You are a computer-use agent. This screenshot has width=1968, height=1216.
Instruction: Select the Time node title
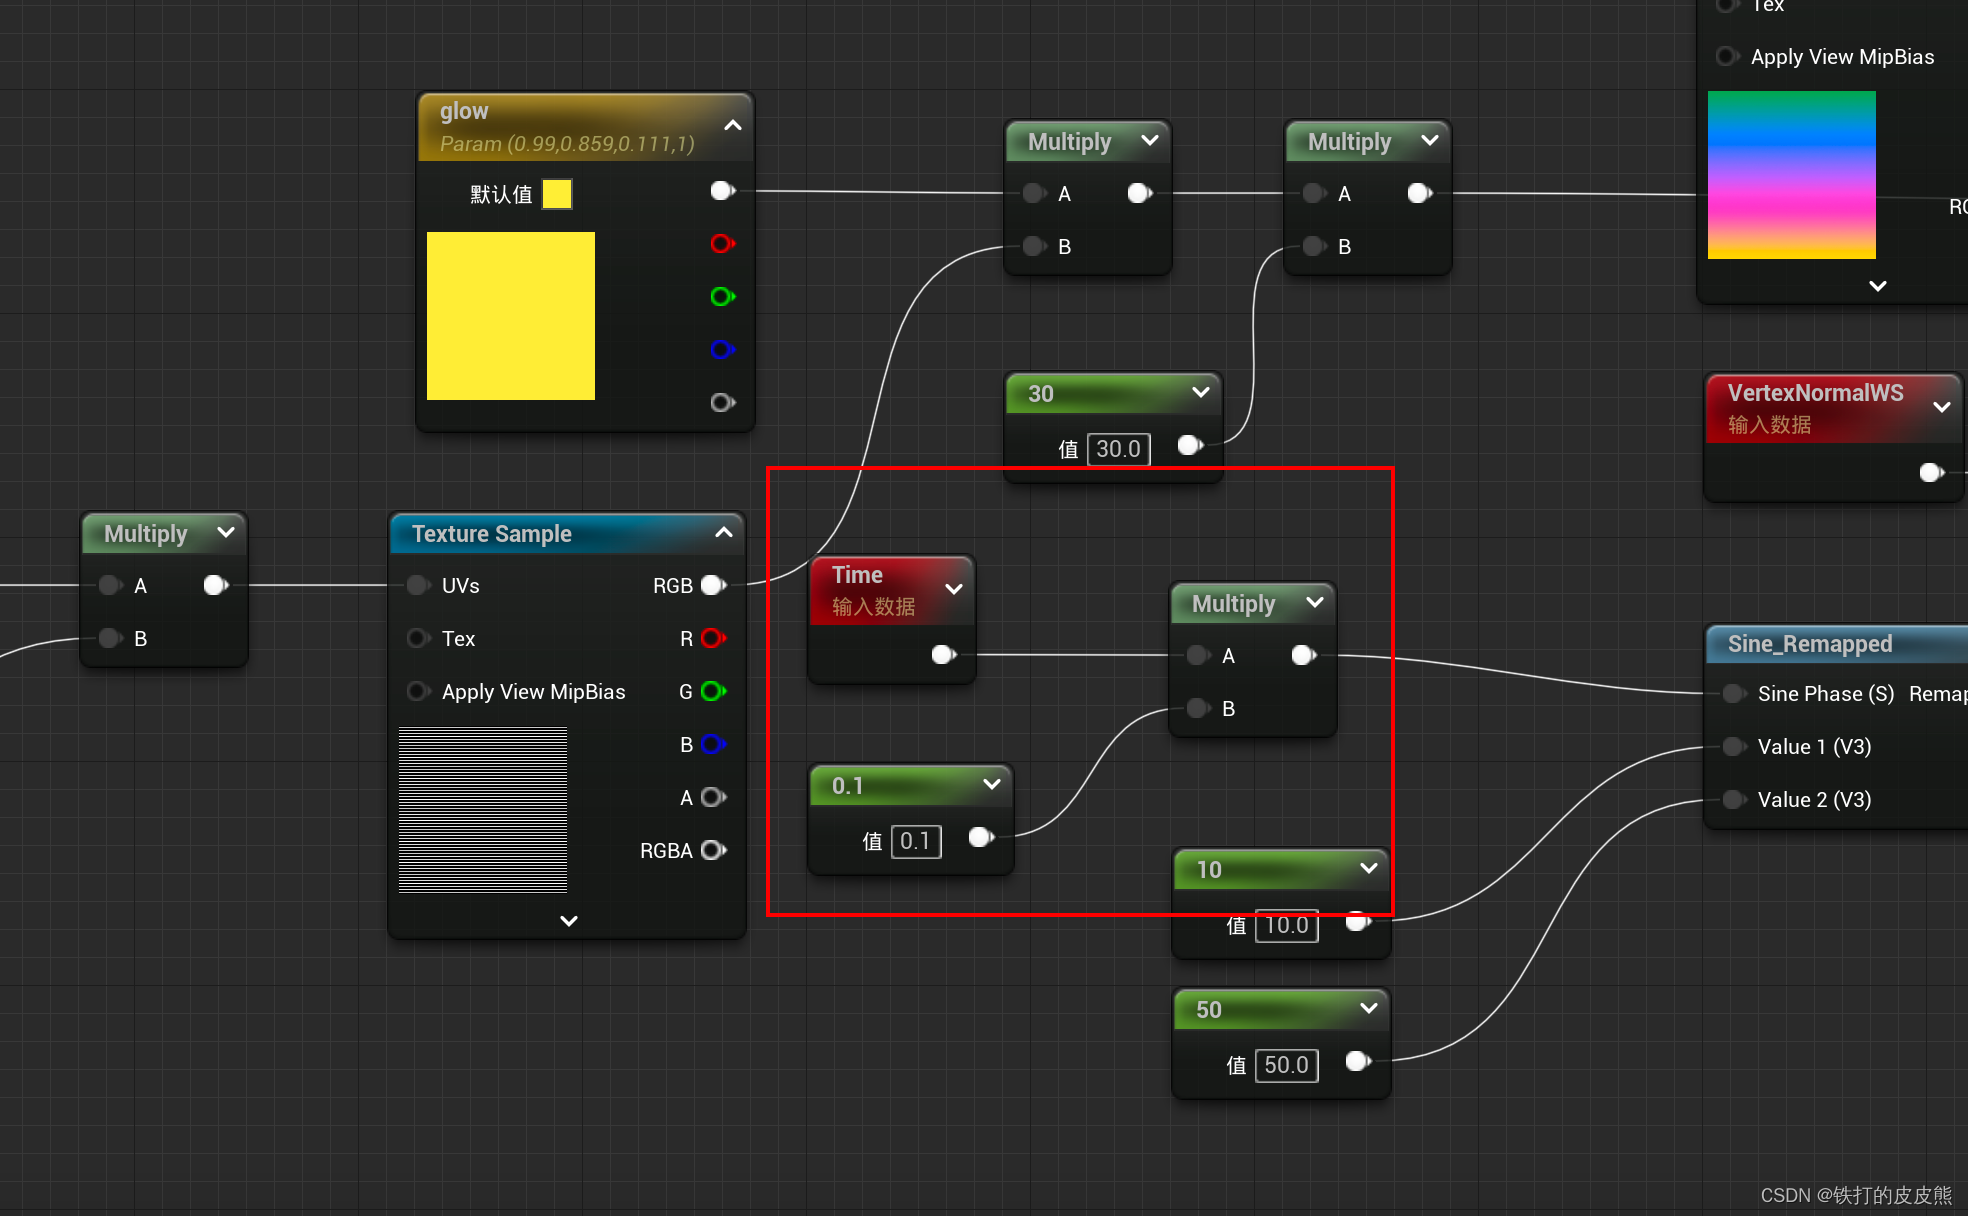coord(857,575)
